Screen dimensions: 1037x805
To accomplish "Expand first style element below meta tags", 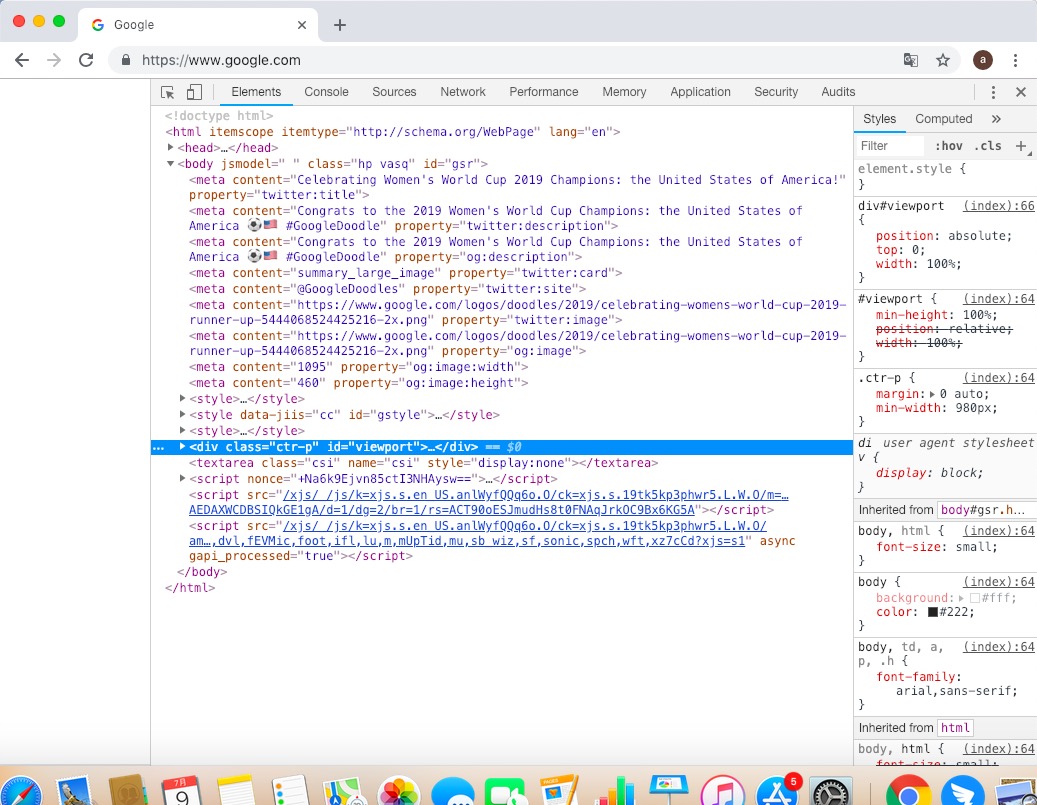I will tap(183, 398).
